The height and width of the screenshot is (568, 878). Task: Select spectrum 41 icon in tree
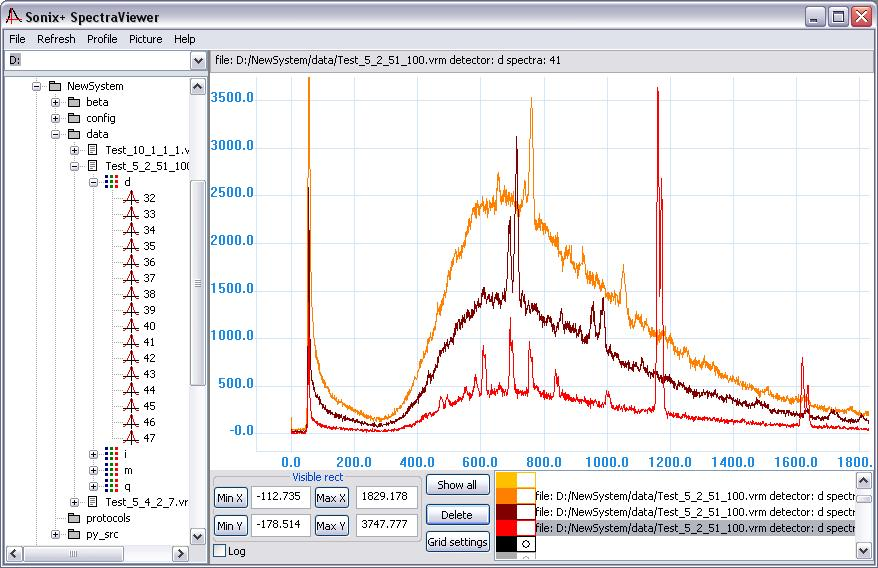[131, 342]
